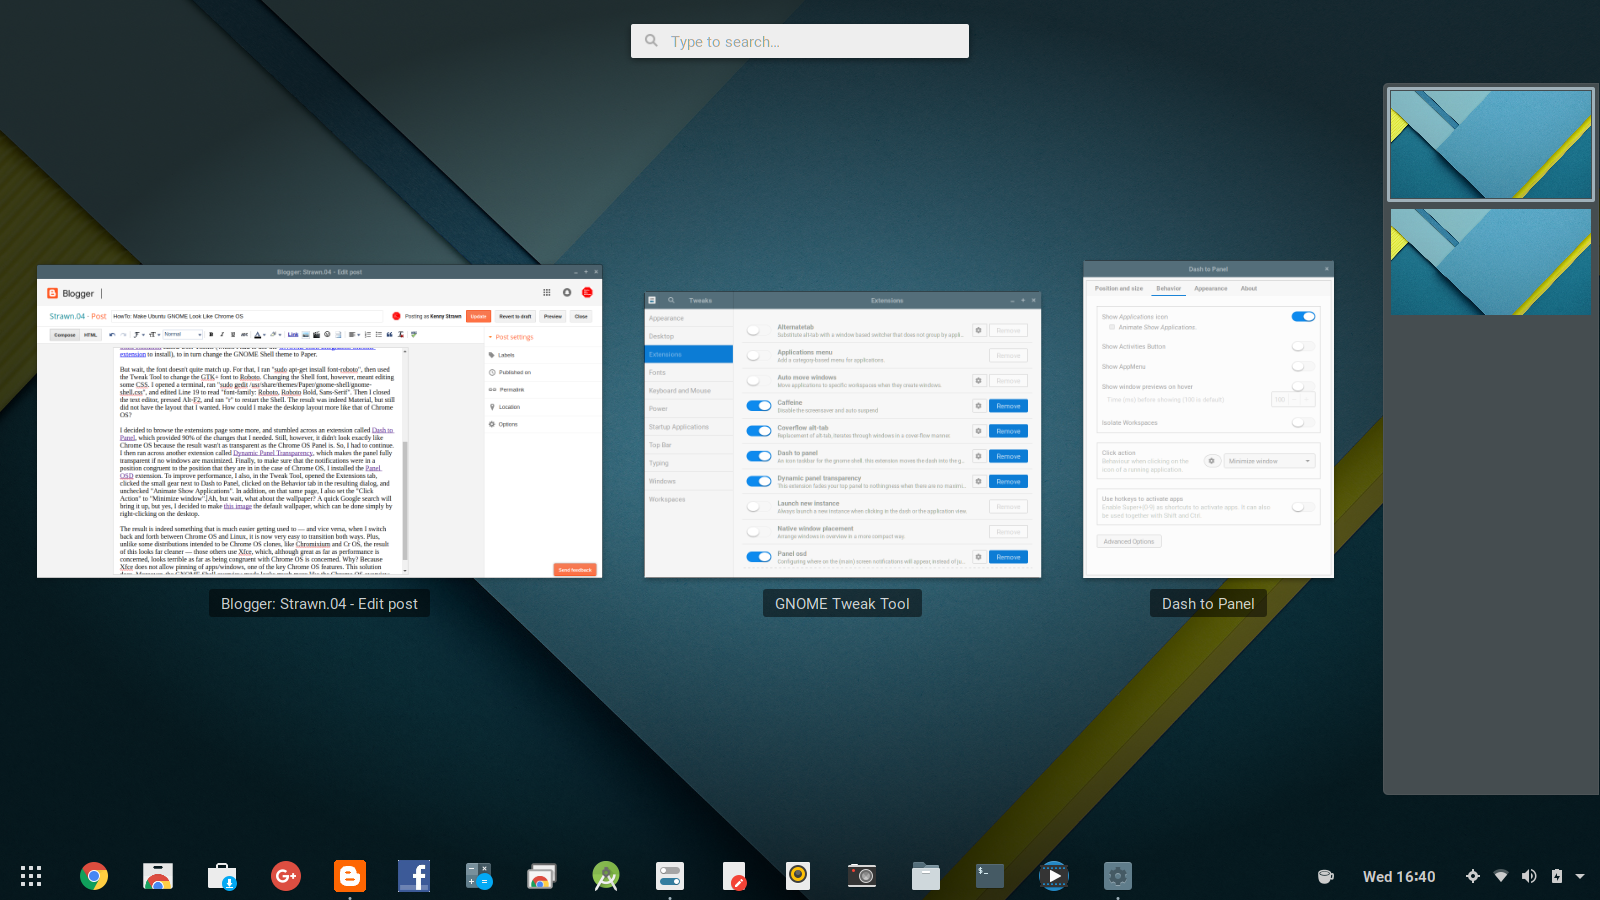Enable the Alternatetab extension
The image size is (1600, 900).
coord(756,330)
